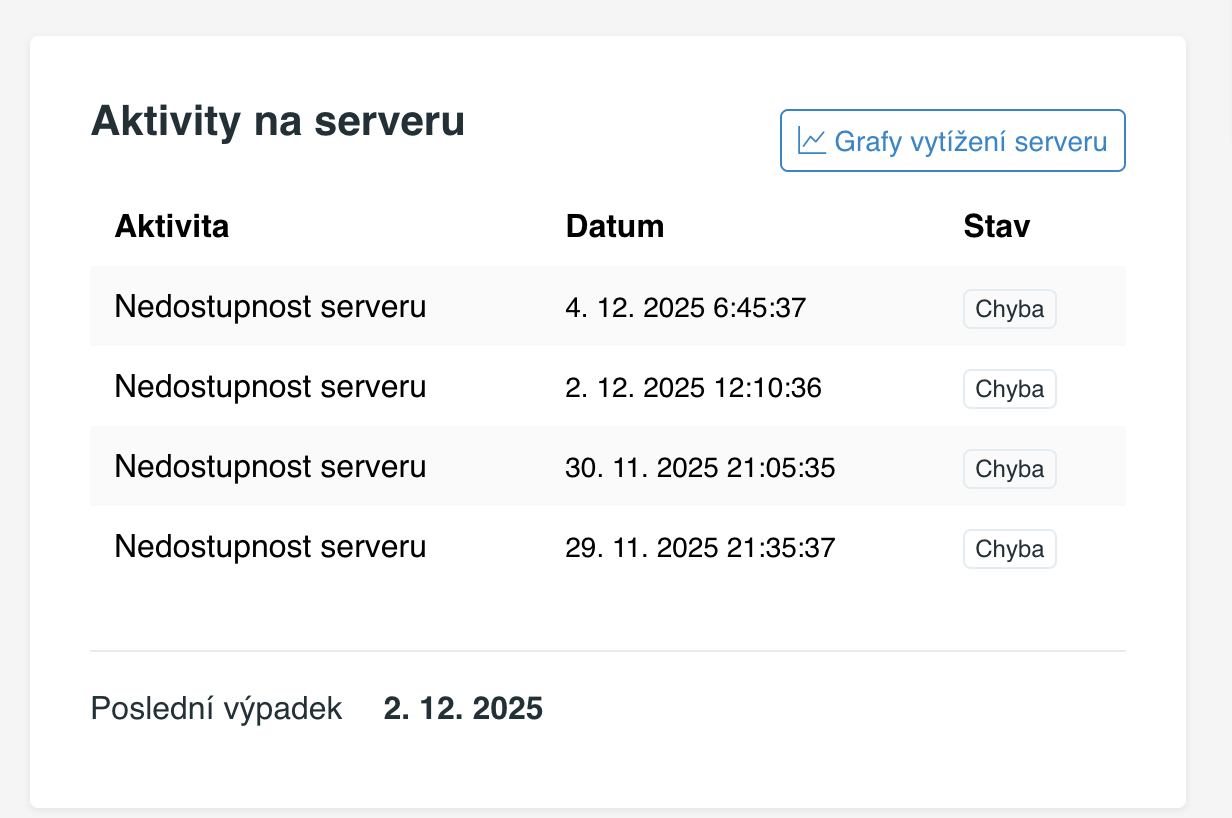Click Nedostupnost serveru in the second row
The width and height of the screenshot is (1232, 818).
(x=270, y=387)
